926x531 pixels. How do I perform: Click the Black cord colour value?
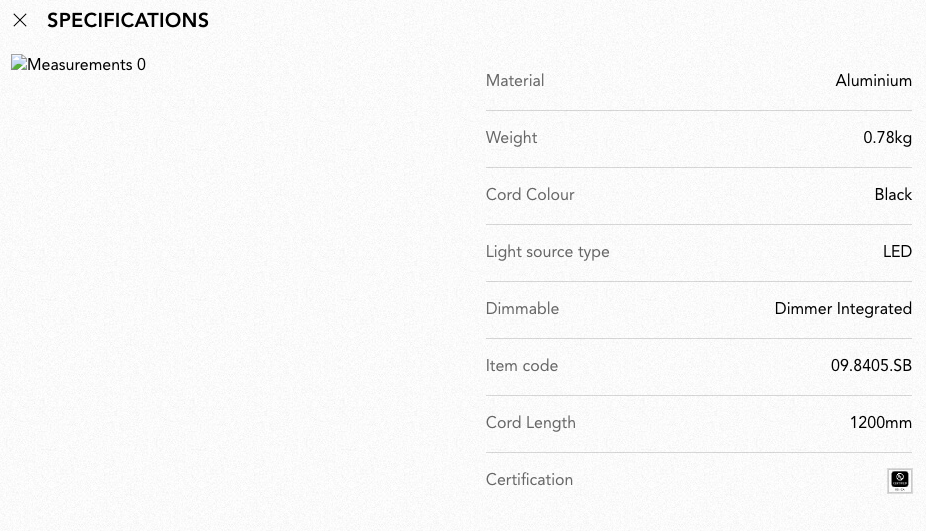pyautogui.click(x=893, y=195)
